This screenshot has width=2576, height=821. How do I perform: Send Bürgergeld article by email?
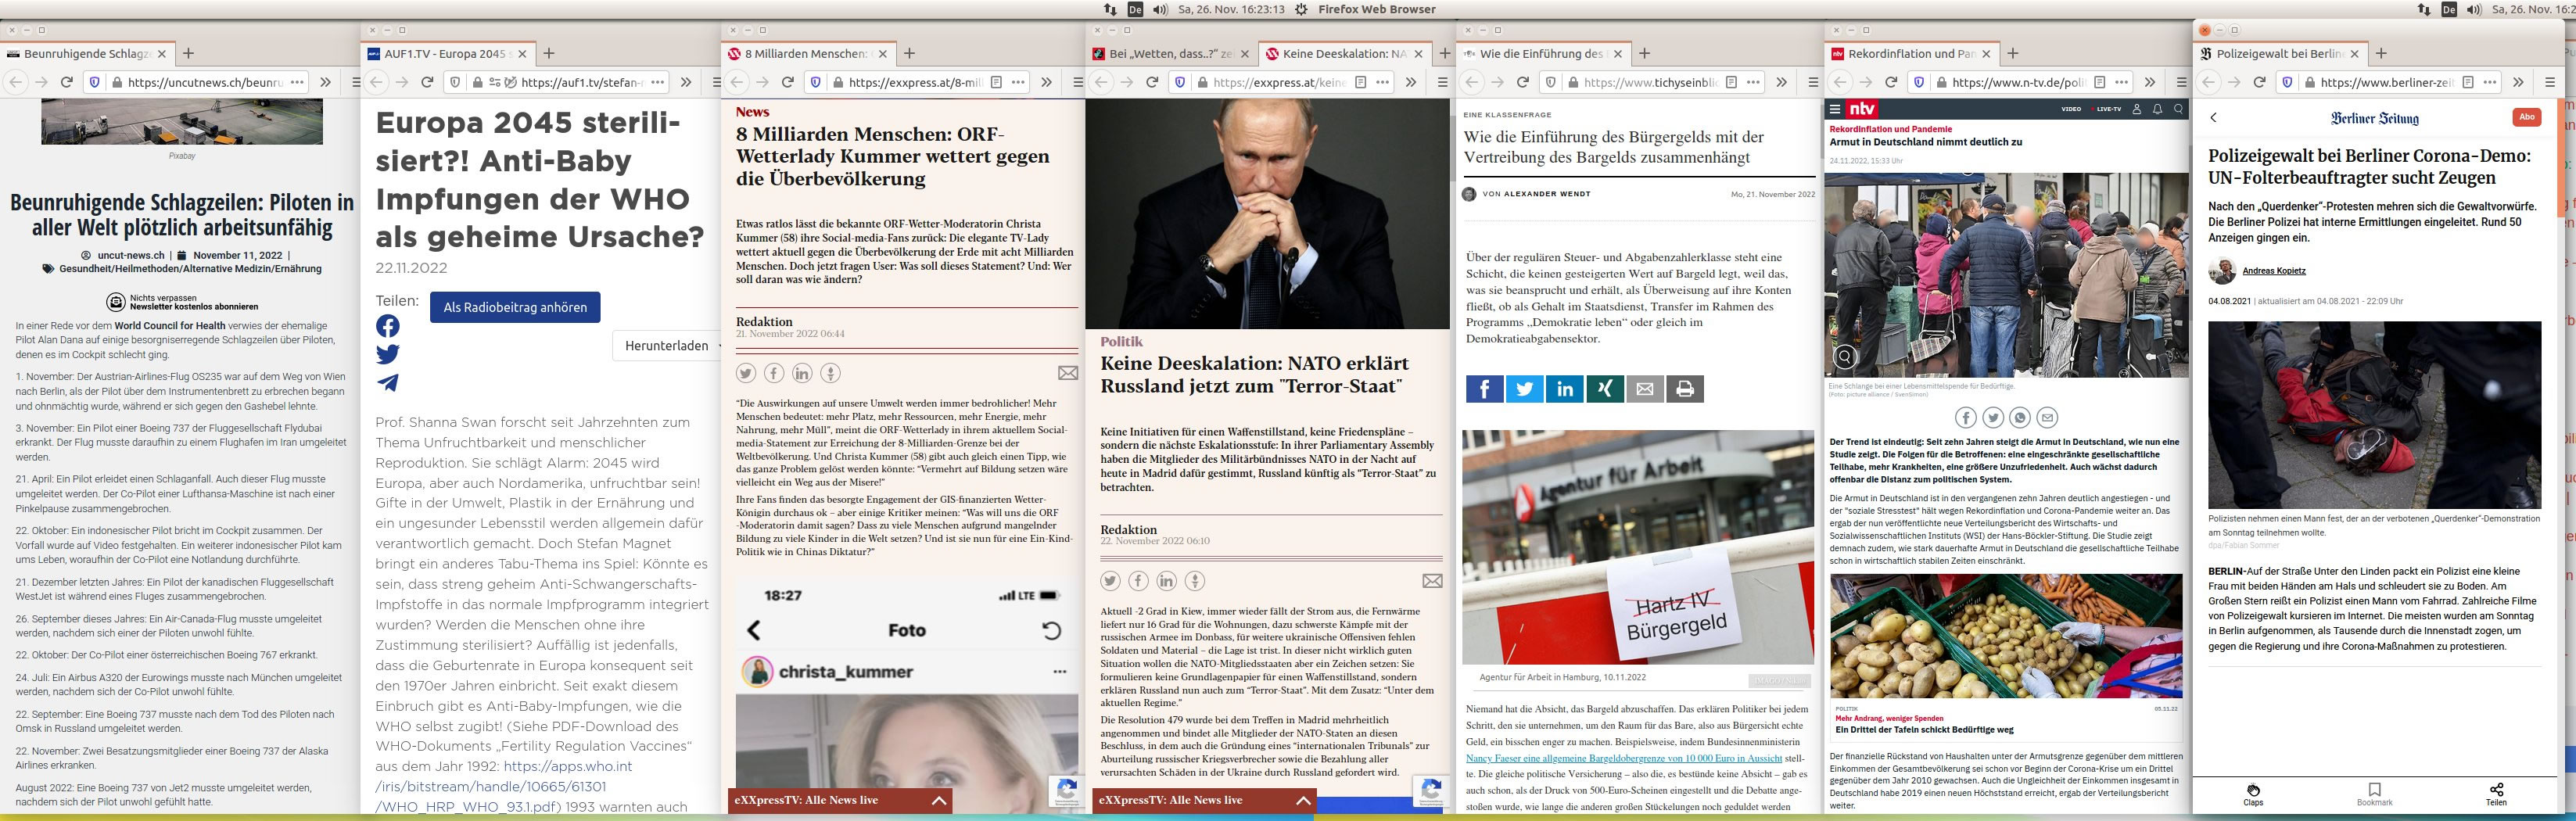pos(1644,389)
